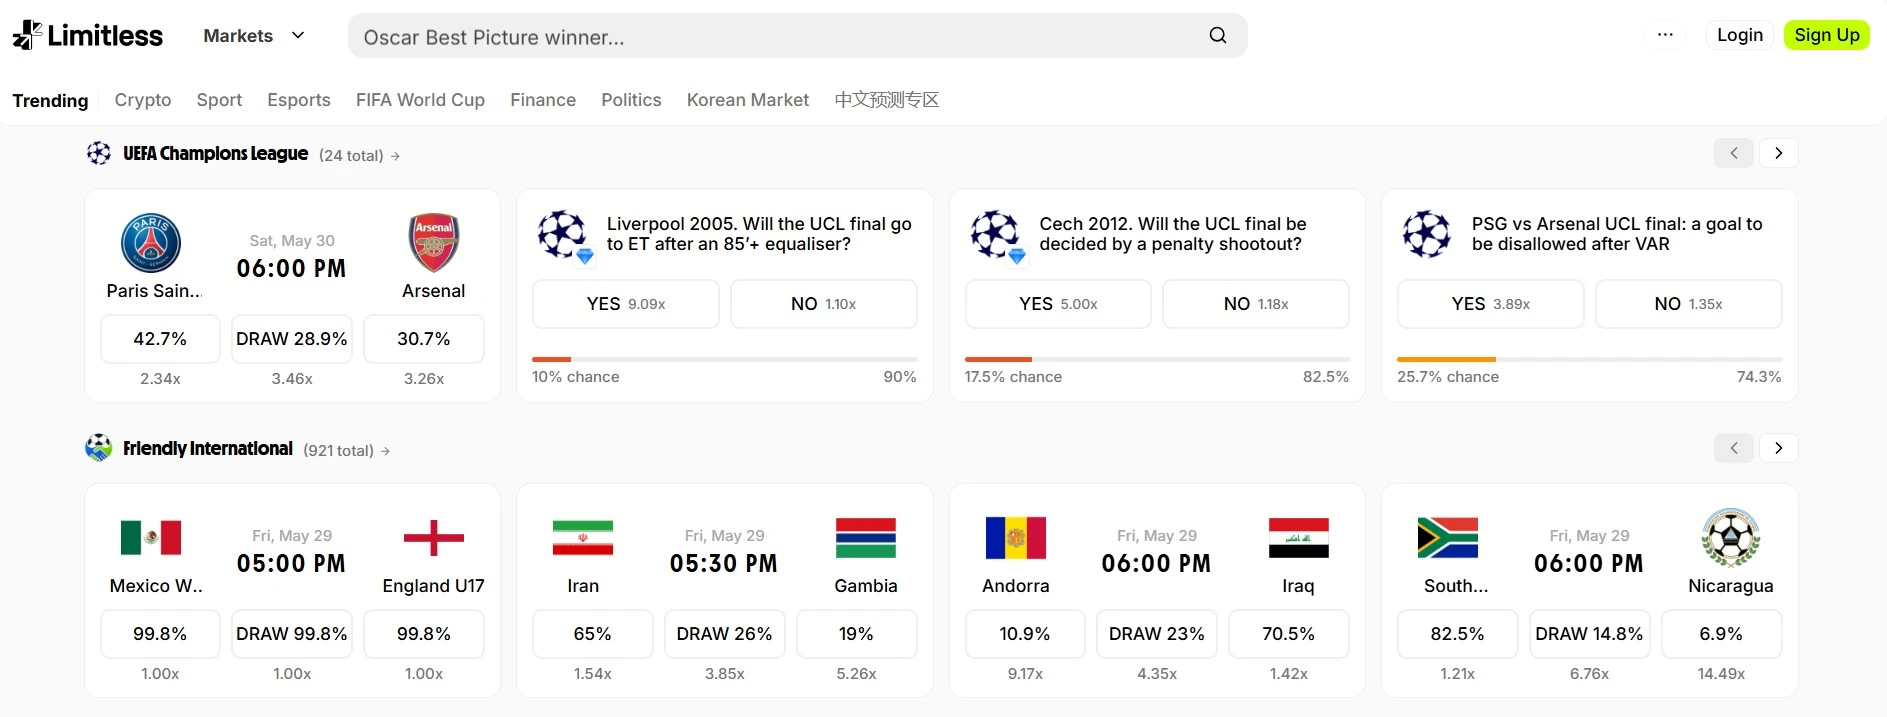
Task: Open the Politics tab
Action: tap(631, 100)
